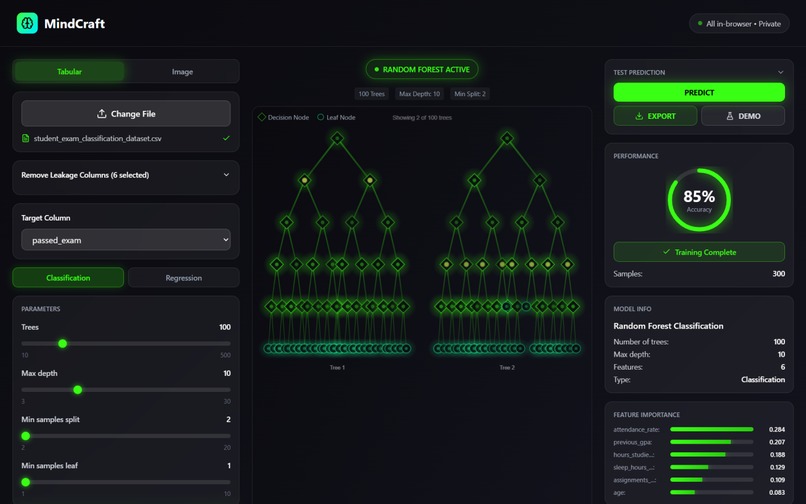Click the Showing 2 of 100 trees text
This screenshot has height=504, width=806.
(422, 117)
